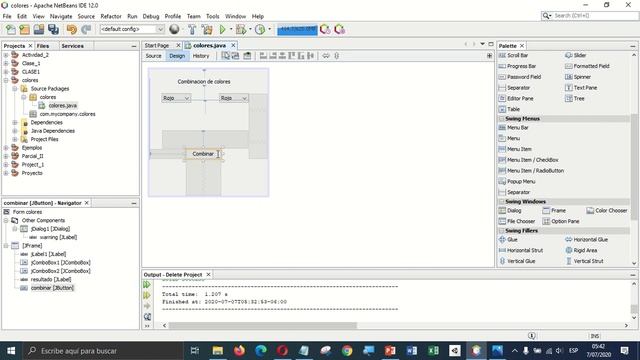Click the change horizontal resizability icon
Viewport: 640px width, 360px height.
(x=326, y=56)
